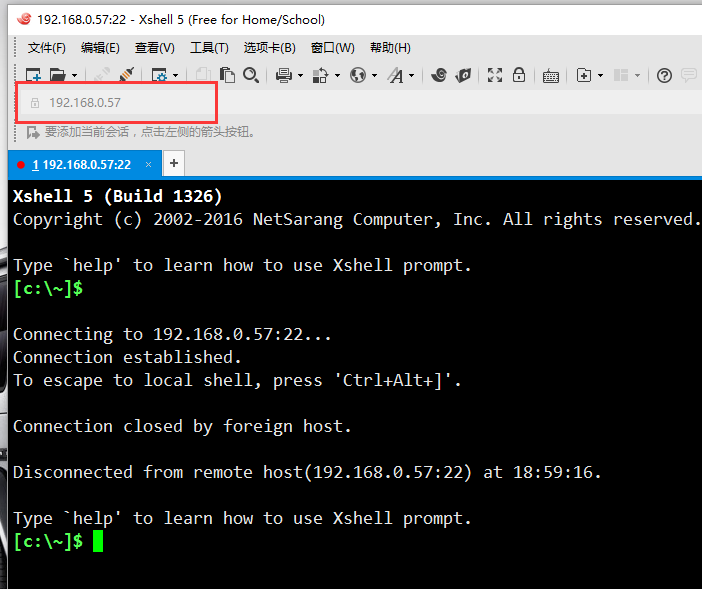Click the chat bubble feedback icon
702x589 pixels.
coord(689,75)
